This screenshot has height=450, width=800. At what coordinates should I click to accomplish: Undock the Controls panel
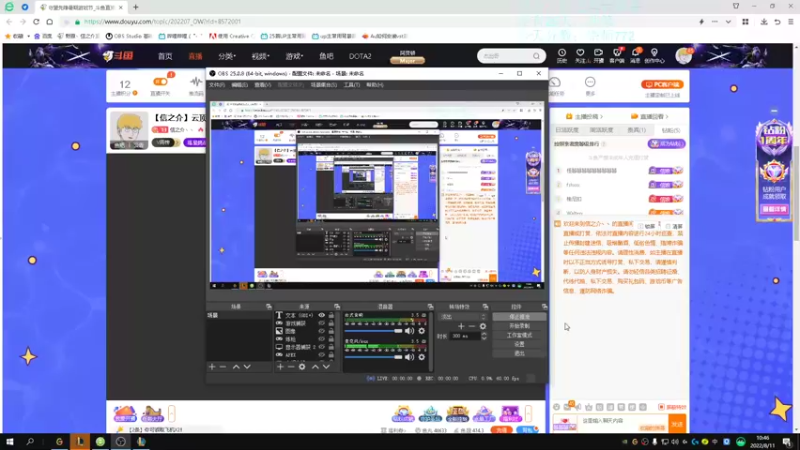544,307
